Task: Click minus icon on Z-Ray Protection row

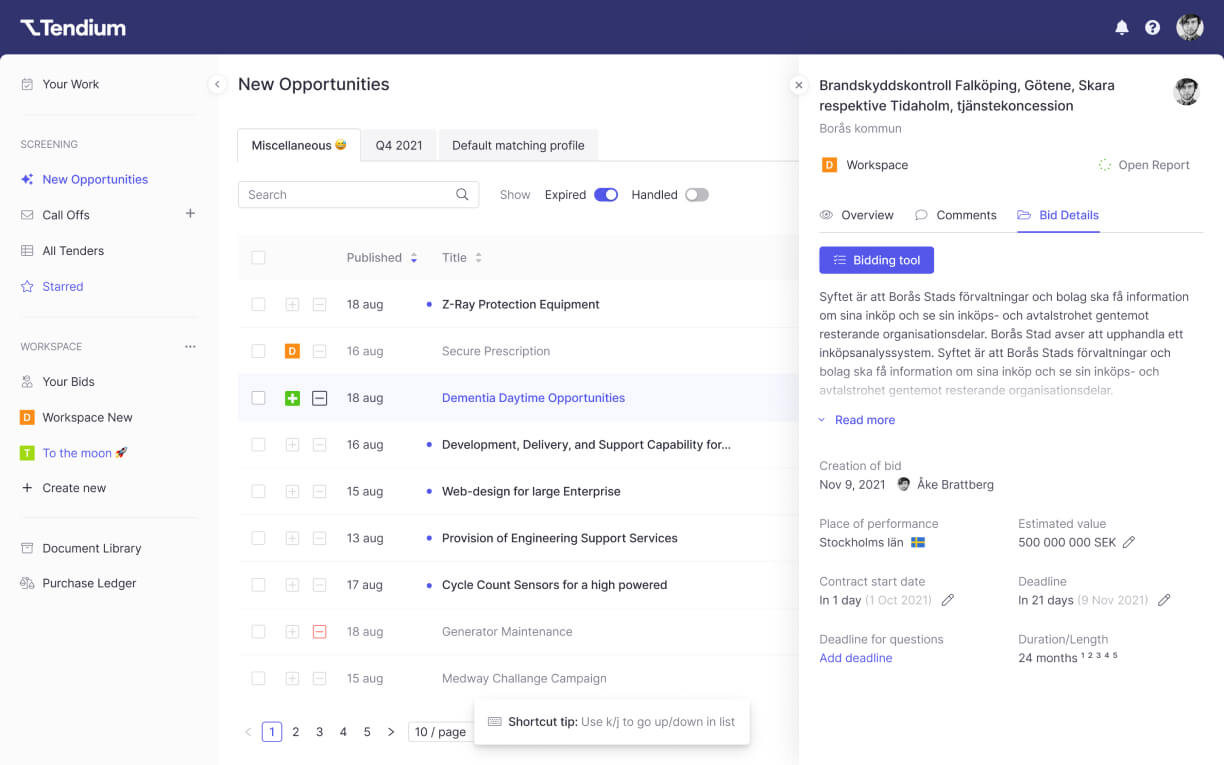Action: [319, 304]
